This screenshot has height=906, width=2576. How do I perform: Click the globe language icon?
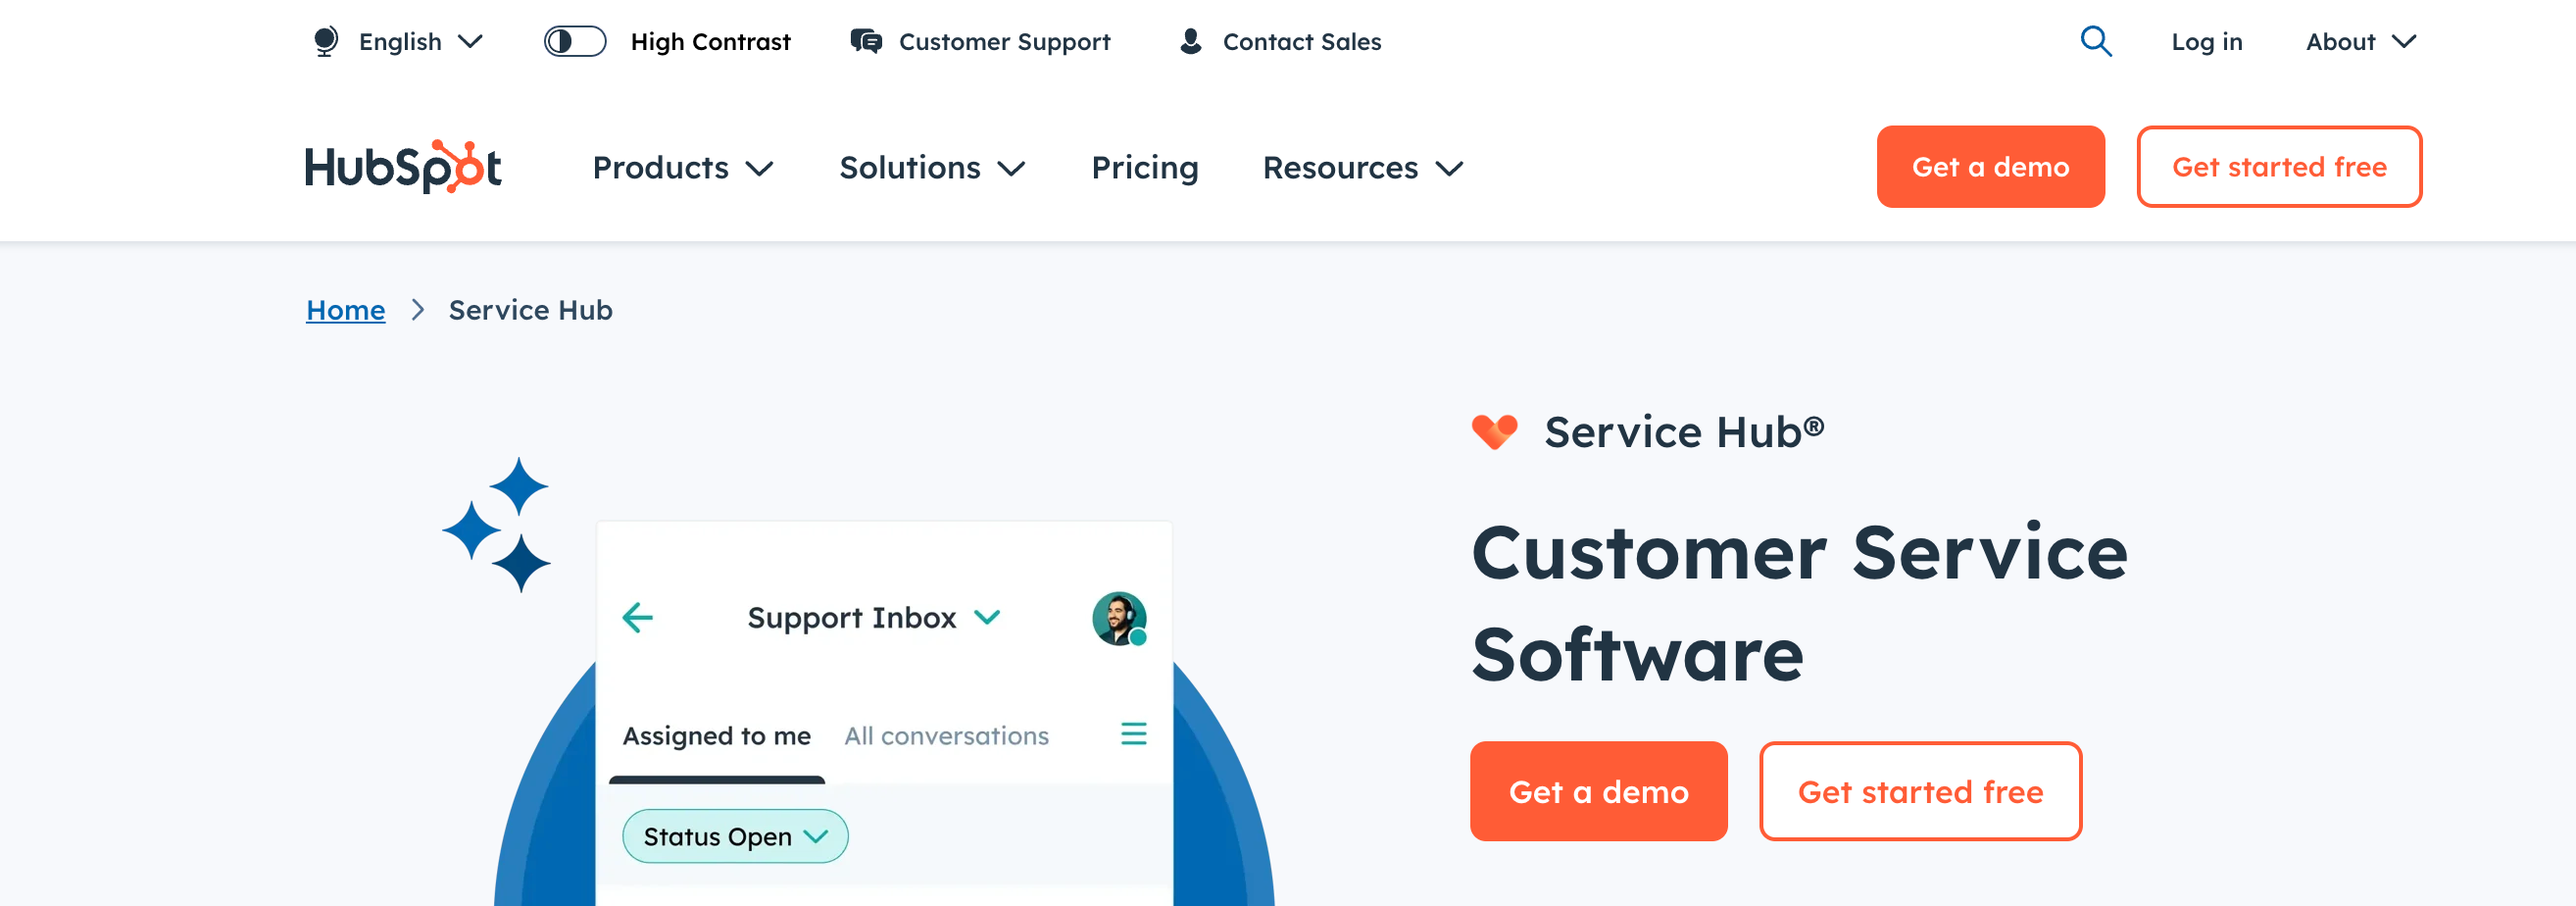325,42
